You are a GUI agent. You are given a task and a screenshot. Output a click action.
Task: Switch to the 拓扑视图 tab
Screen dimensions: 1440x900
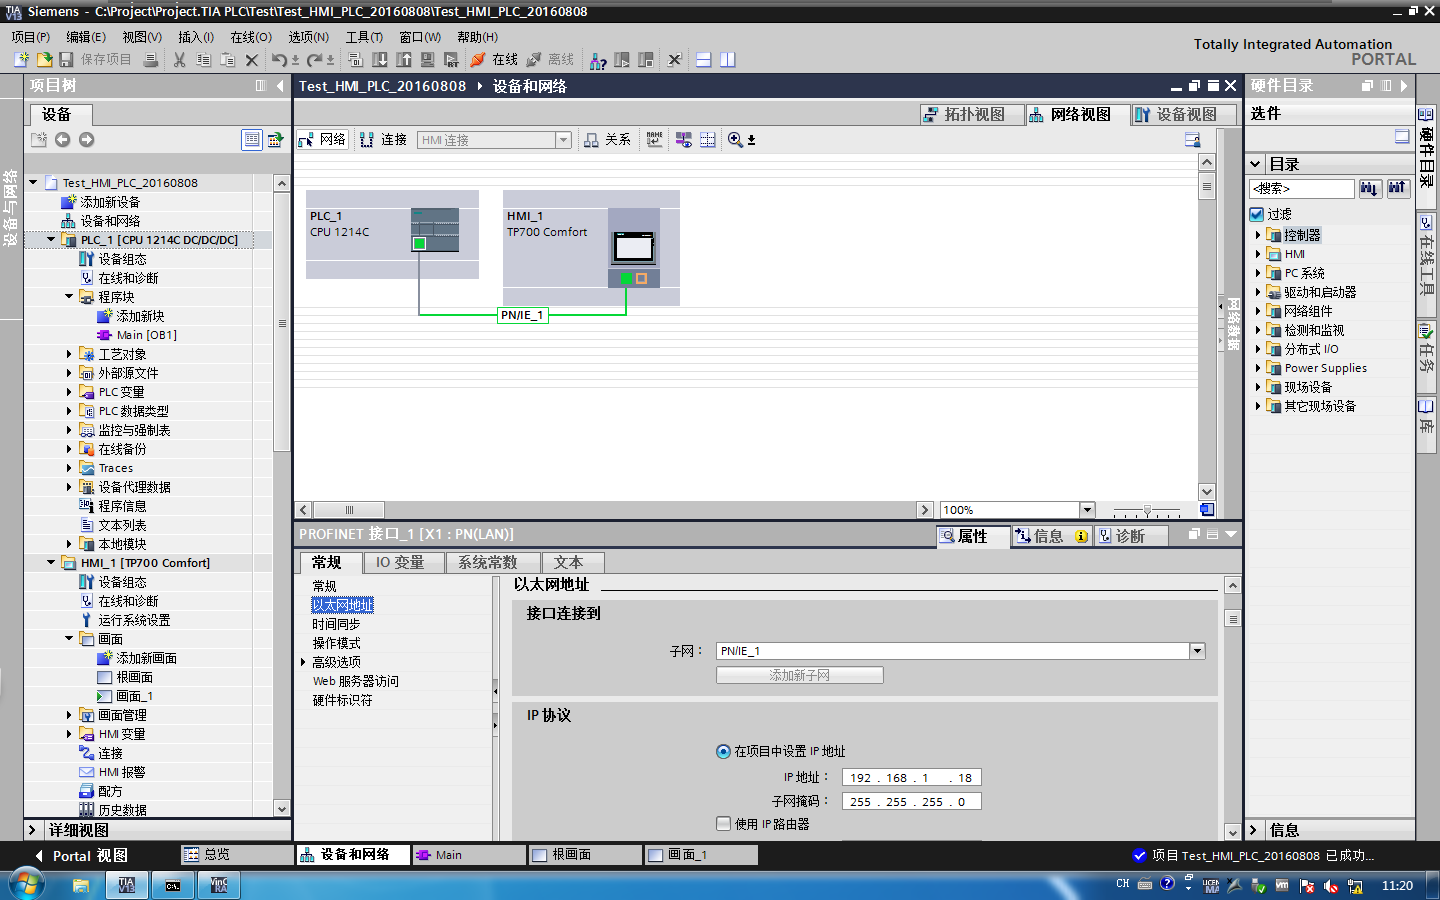973,115
